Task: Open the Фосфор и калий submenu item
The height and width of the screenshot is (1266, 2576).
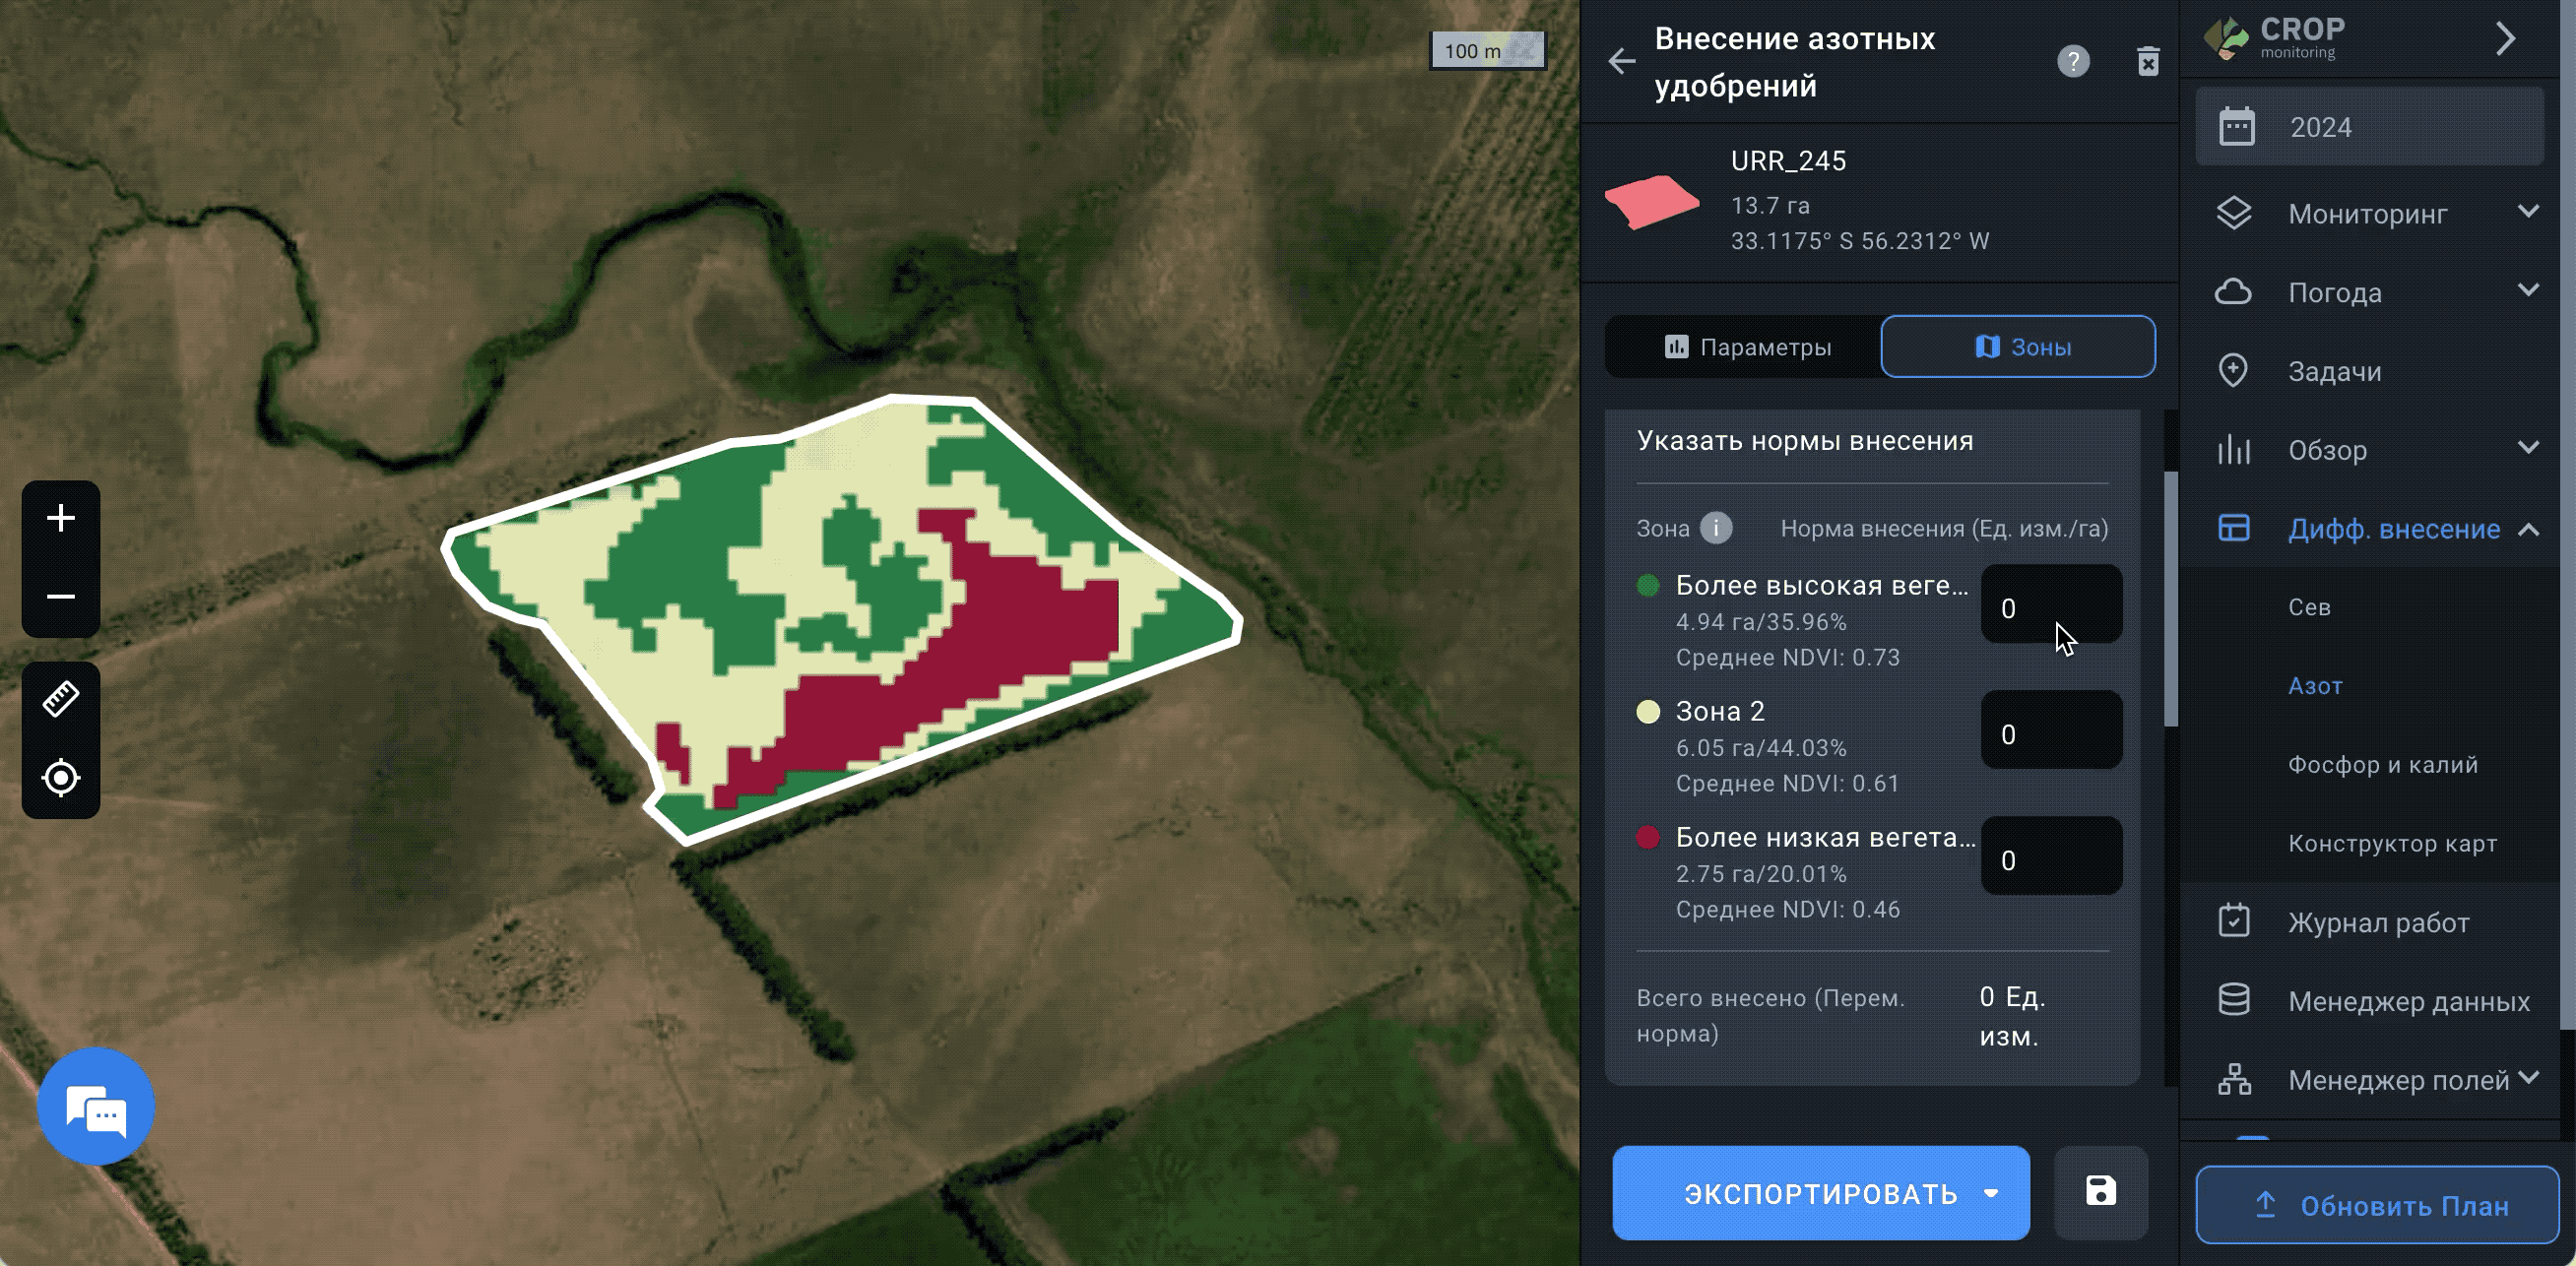Action: tap(2382, 765)
